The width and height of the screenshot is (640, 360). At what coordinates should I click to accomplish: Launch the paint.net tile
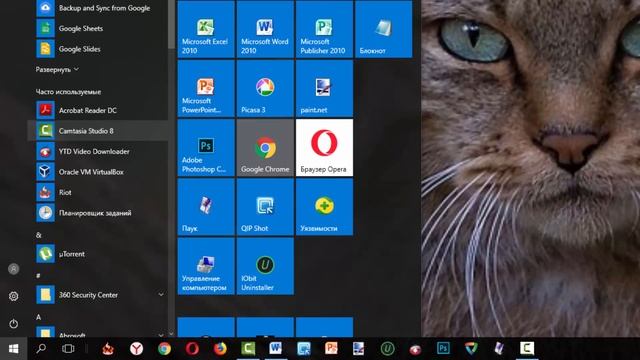(x=324, y=89)
